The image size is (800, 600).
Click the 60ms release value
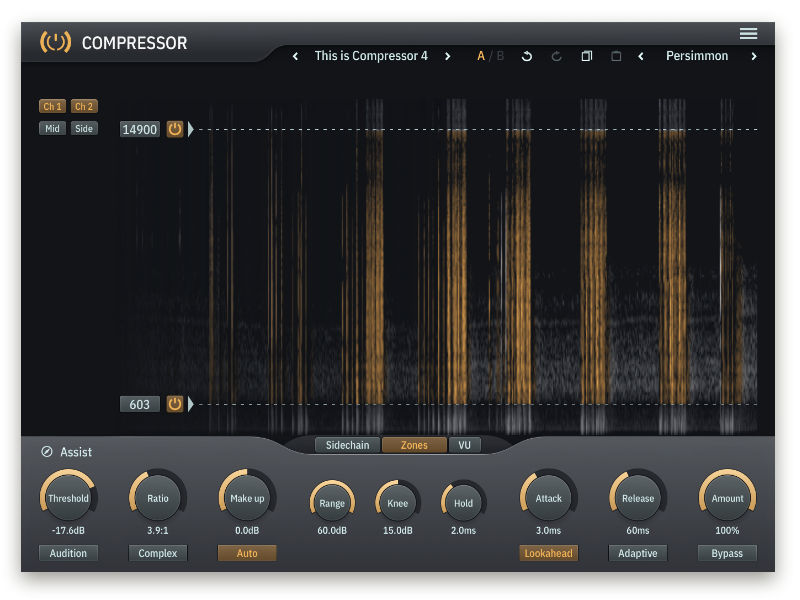pos(638,531)
